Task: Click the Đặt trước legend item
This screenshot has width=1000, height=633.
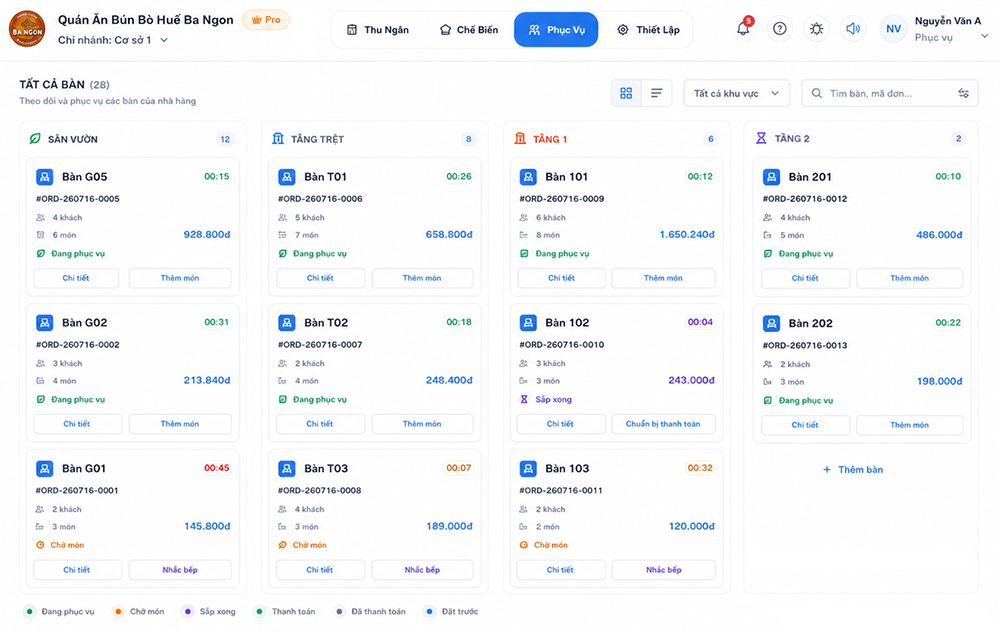Action: point(452,611)
